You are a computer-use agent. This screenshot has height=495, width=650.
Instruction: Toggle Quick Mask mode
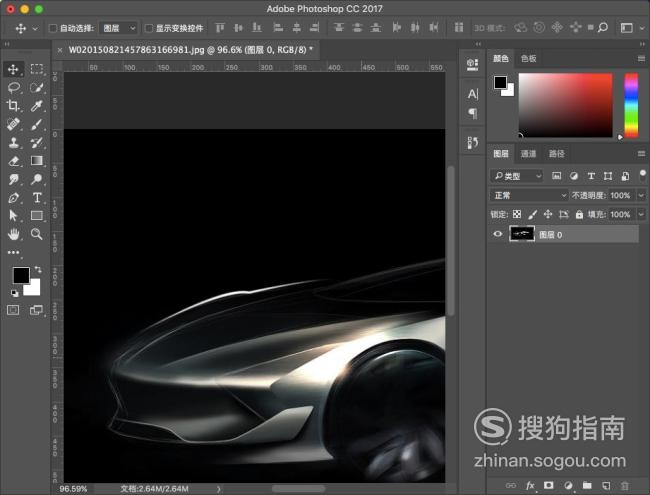[x=13, y=310]
